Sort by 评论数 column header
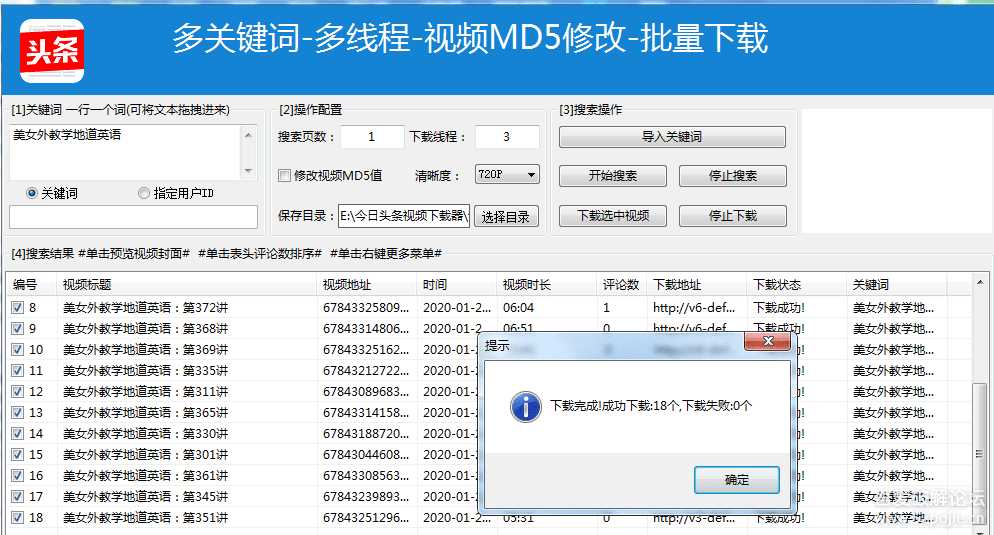 [620, 285]
